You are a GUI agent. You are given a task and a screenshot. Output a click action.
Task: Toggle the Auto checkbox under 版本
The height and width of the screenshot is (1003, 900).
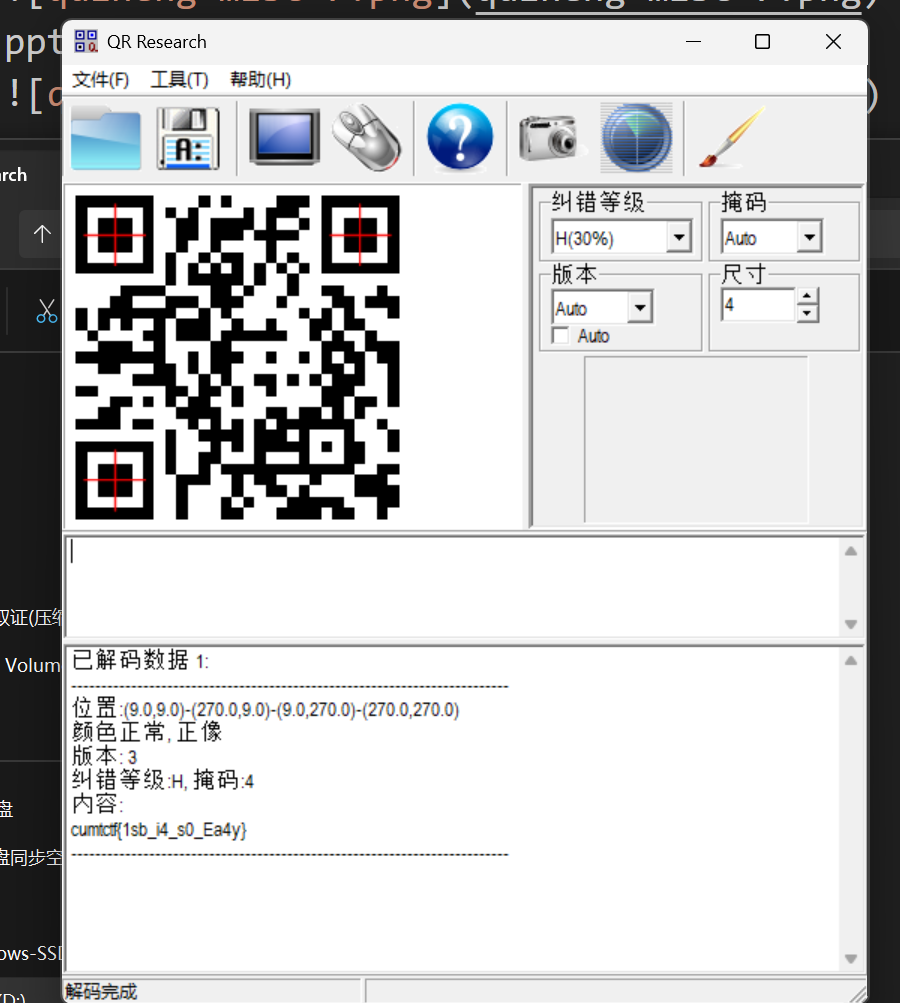click(x=560, y=336)
